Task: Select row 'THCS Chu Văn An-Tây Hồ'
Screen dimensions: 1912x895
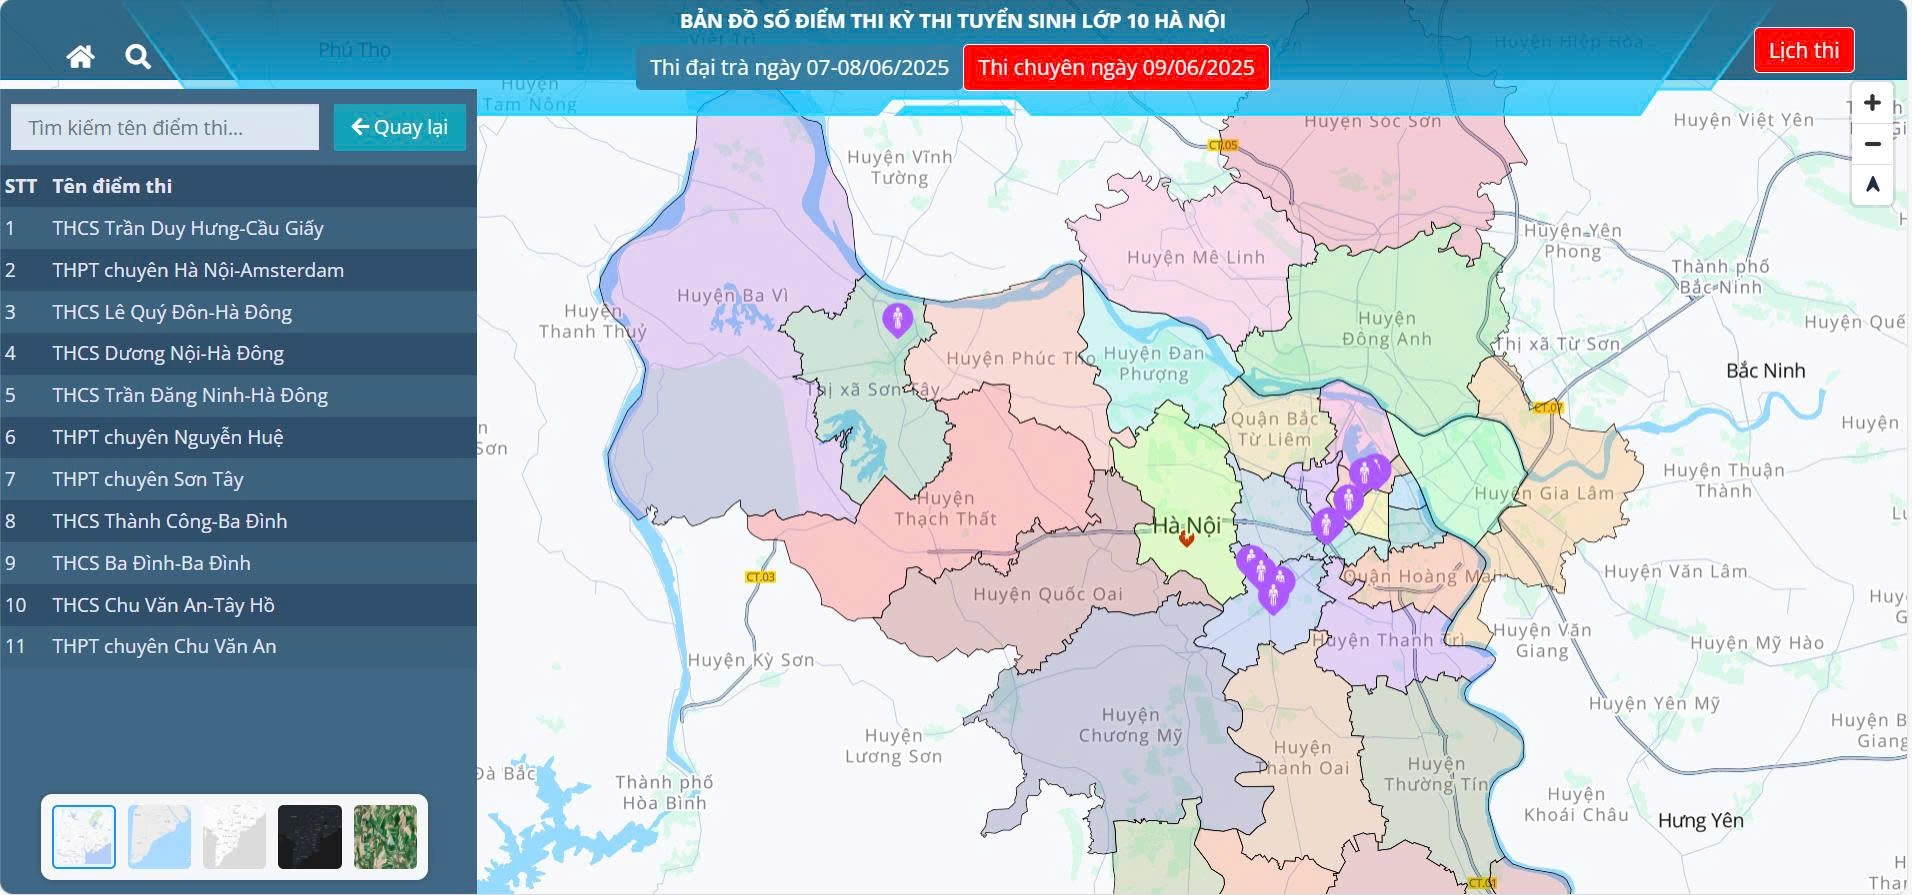Action: (x=238, y=605)
